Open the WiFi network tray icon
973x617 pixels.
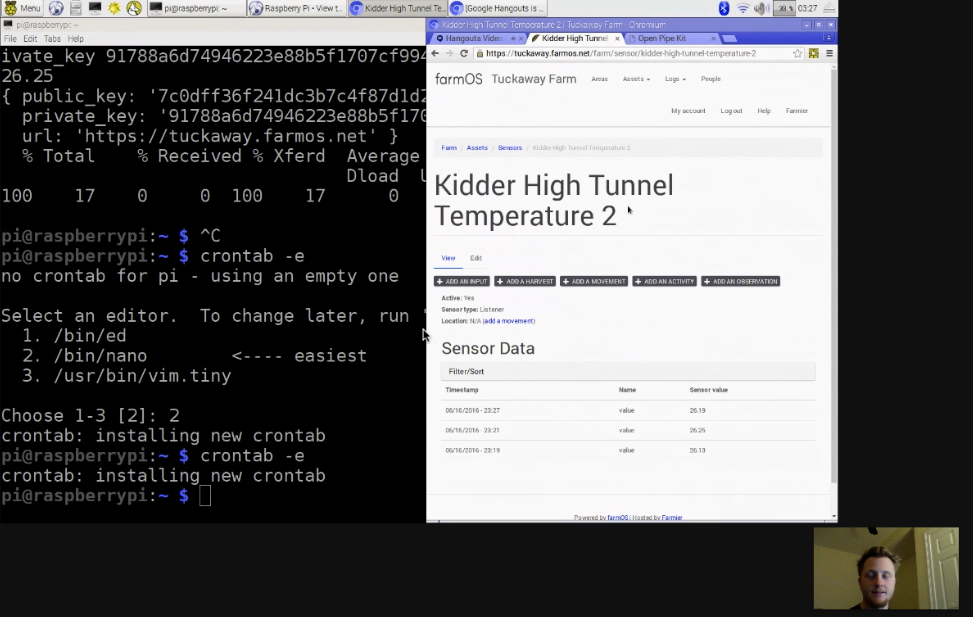(x=742, y=8)
